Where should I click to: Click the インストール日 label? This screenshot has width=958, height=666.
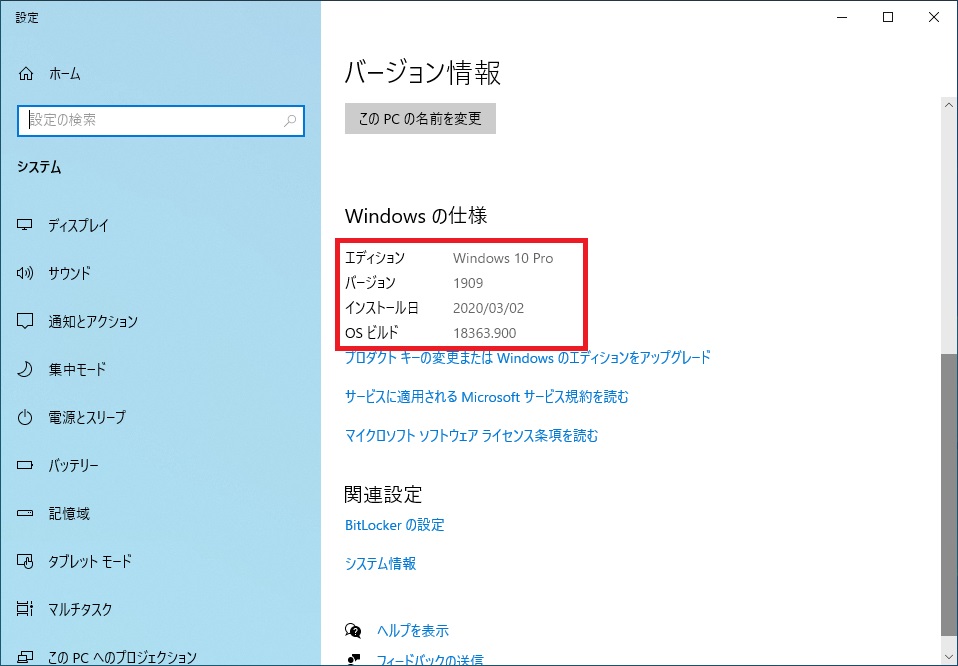click(x=382, y=309)
